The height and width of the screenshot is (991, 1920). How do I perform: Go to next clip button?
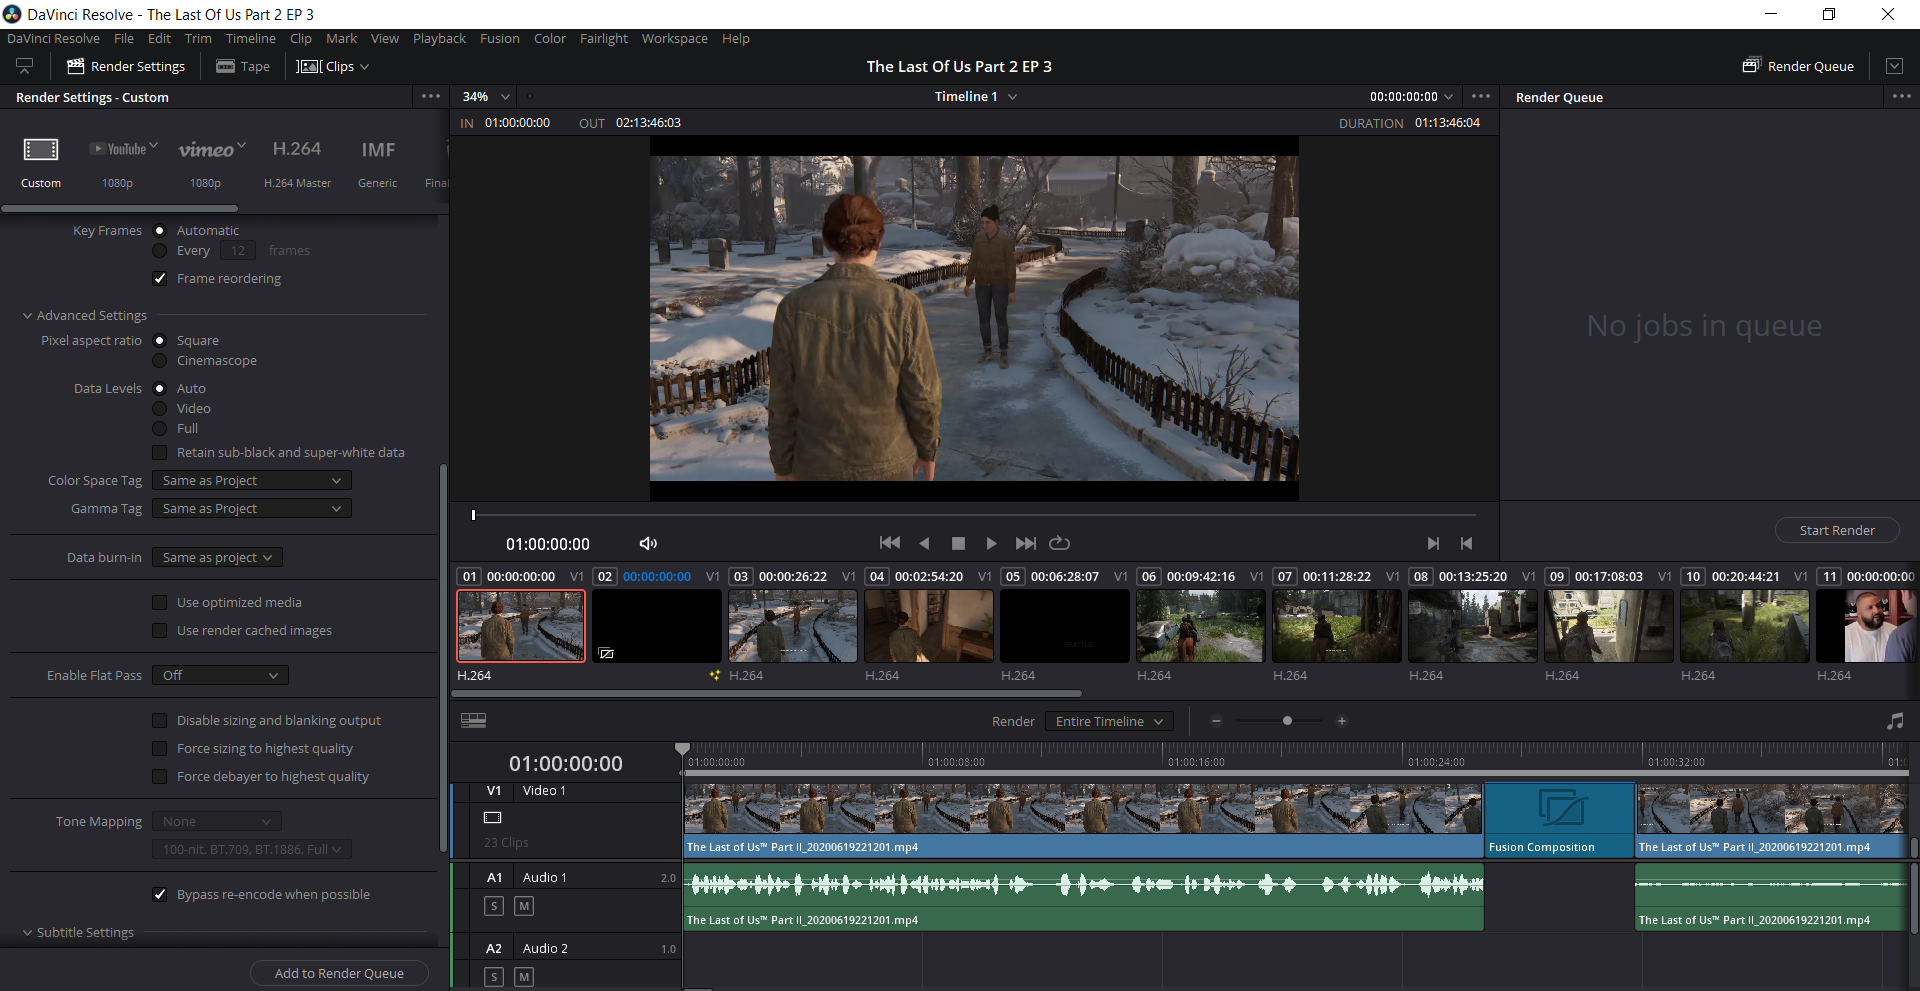click(1433, 543)
